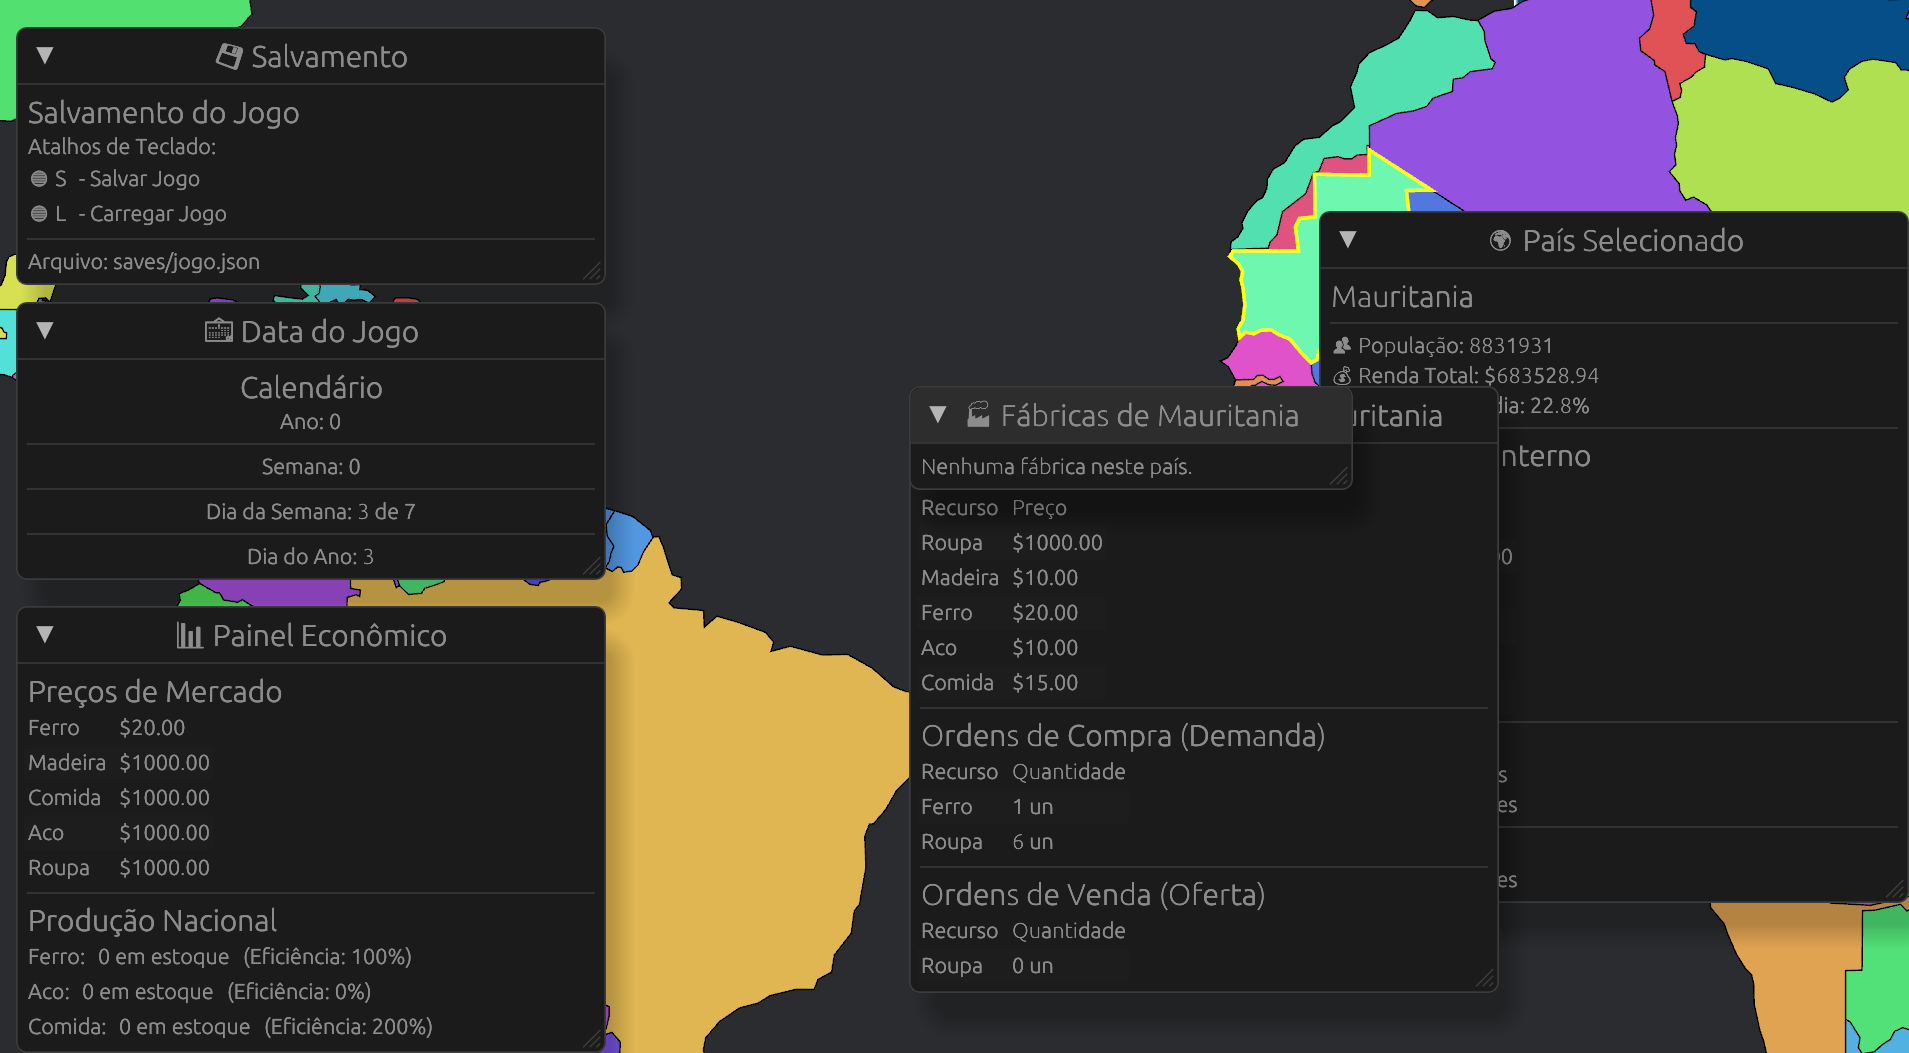Viewport: 1909px width, 1053px height.
Task: Click the Painel Econômico title text
Action: [329, 636]
